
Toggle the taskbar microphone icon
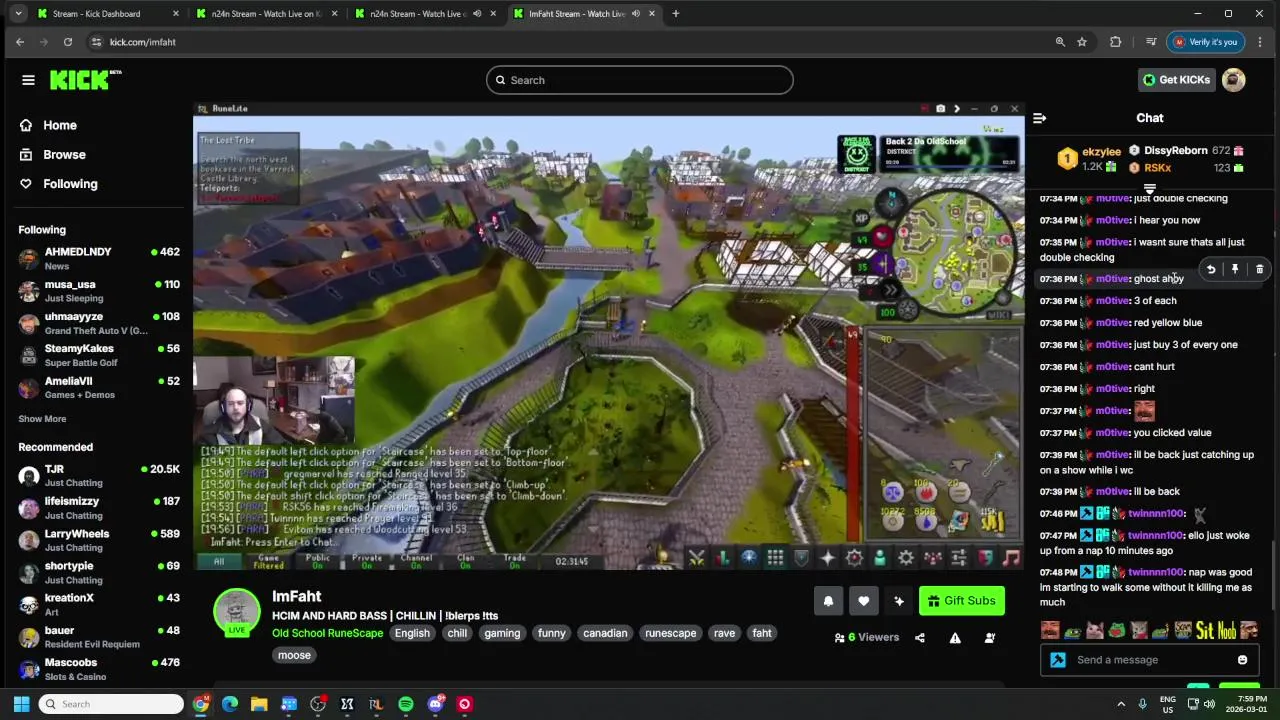[x=1142, y=704]
